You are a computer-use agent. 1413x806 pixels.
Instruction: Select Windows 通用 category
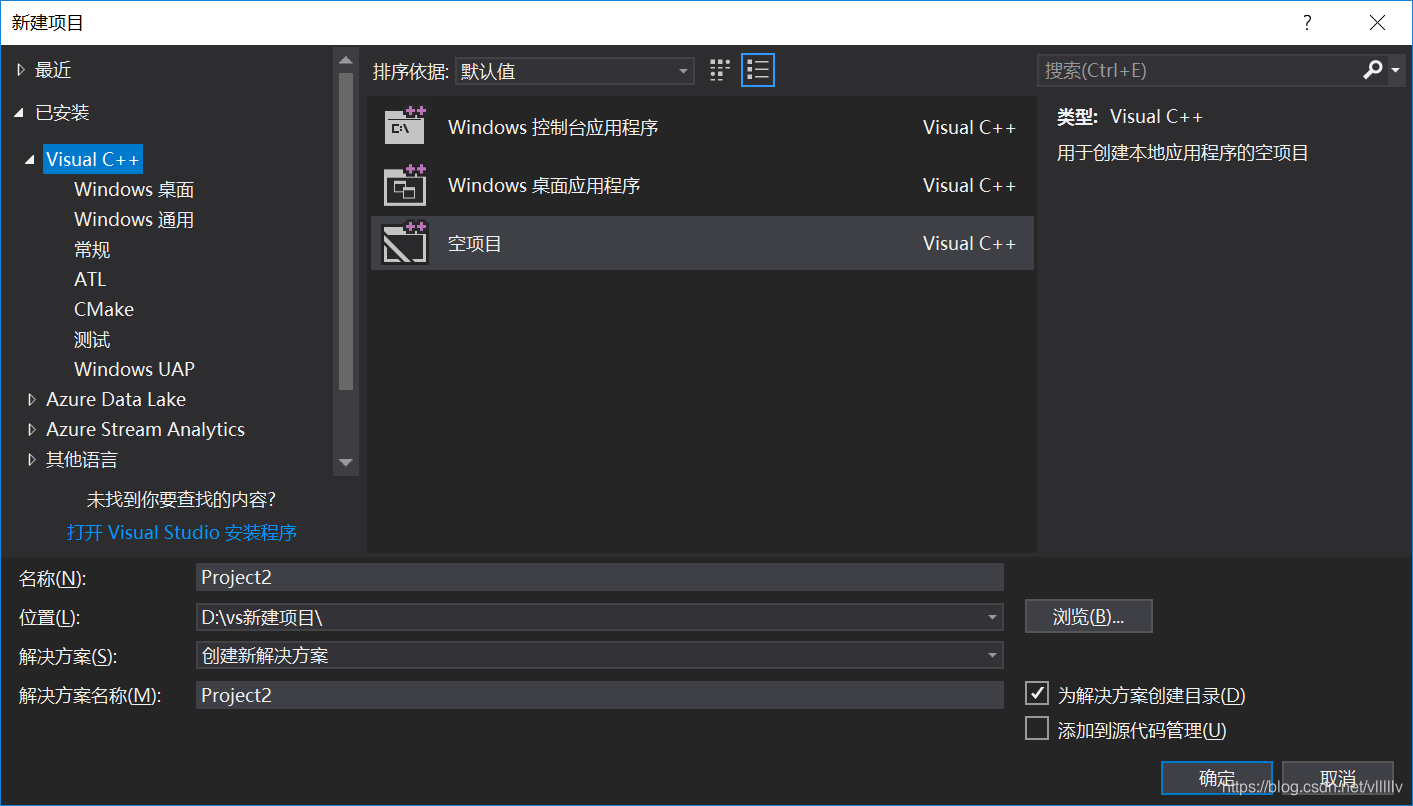point(134,219)
